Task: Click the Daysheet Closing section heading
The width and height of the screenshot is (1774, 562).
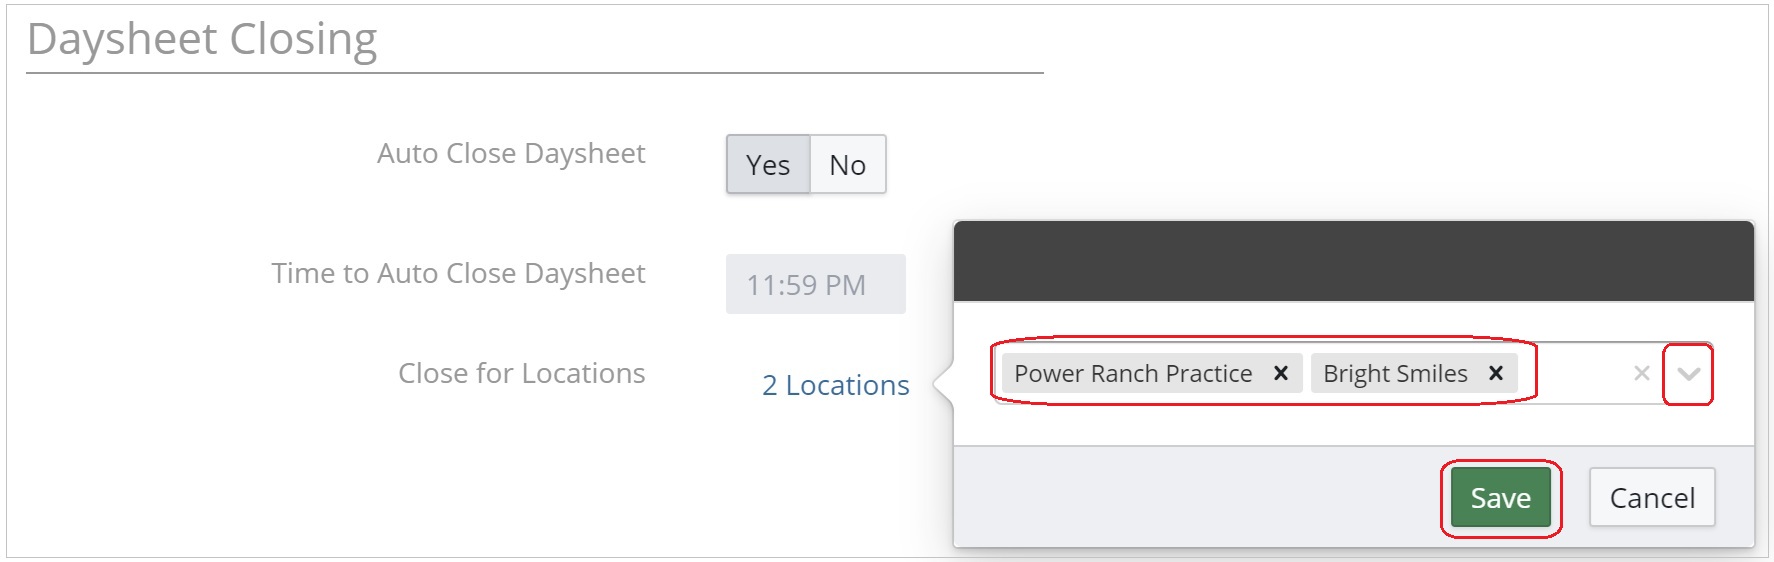Action: click(x=202, y=40)
